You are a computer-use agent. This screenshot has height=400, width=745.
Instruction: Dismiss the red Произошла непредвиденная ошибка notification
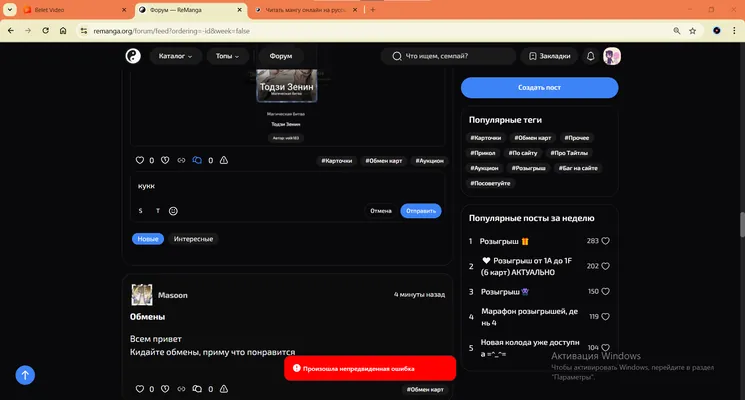click(370, 368)
